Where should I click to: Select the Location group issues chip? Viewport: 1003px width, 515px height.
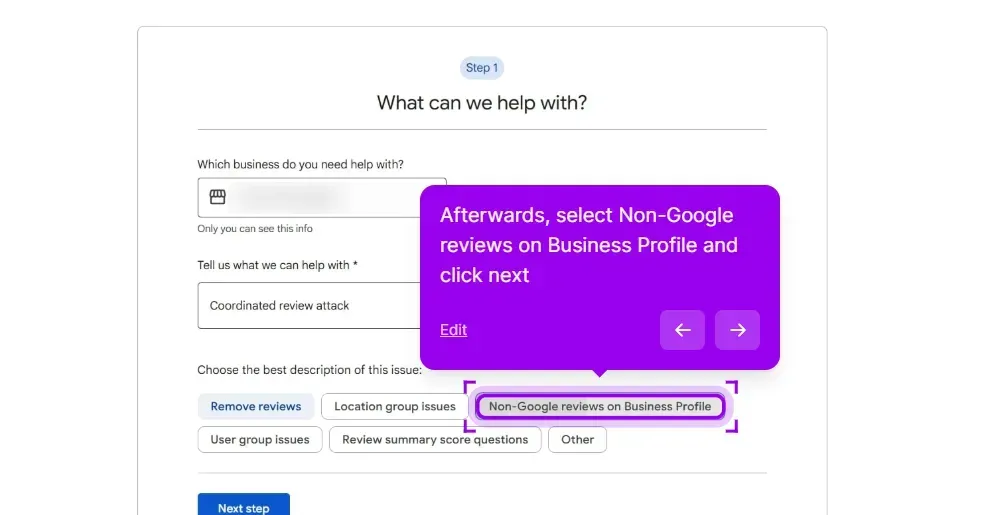click(395, 406)
